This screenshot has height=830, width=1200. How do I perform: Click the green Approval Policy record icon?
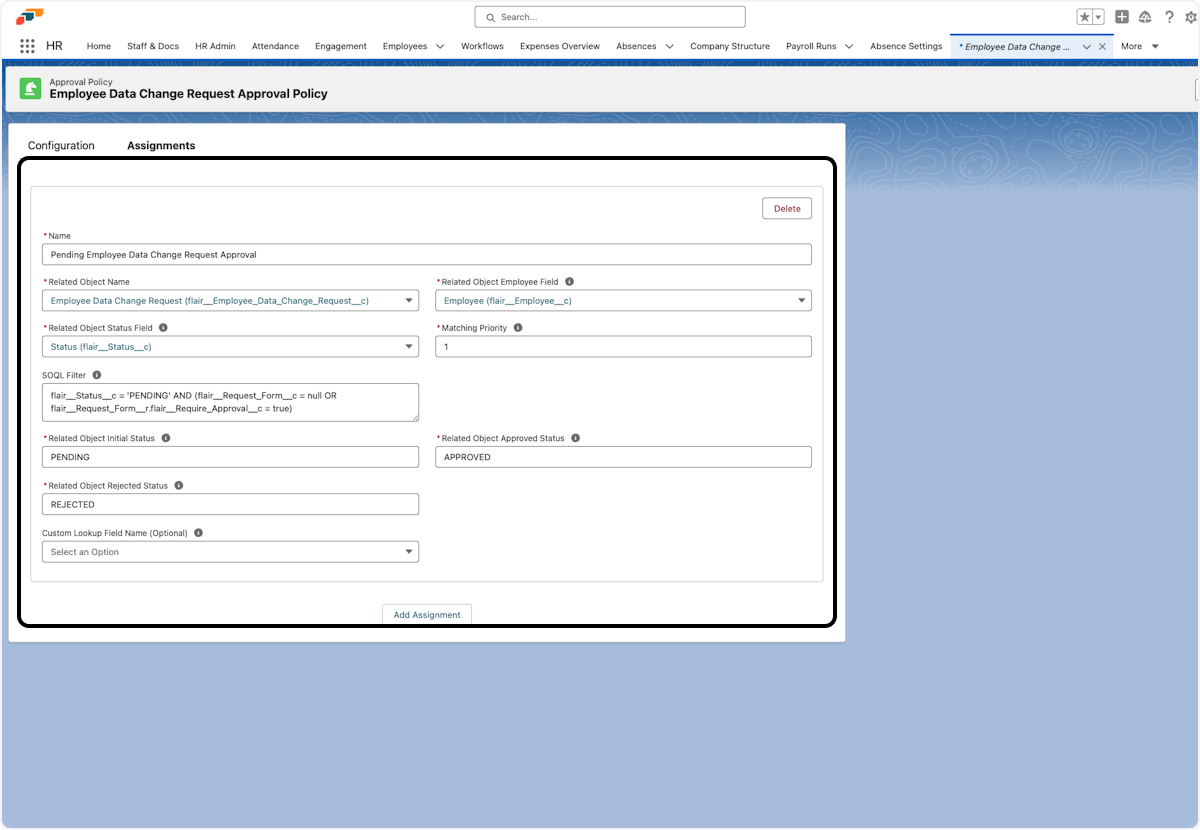tap(30, 89)
